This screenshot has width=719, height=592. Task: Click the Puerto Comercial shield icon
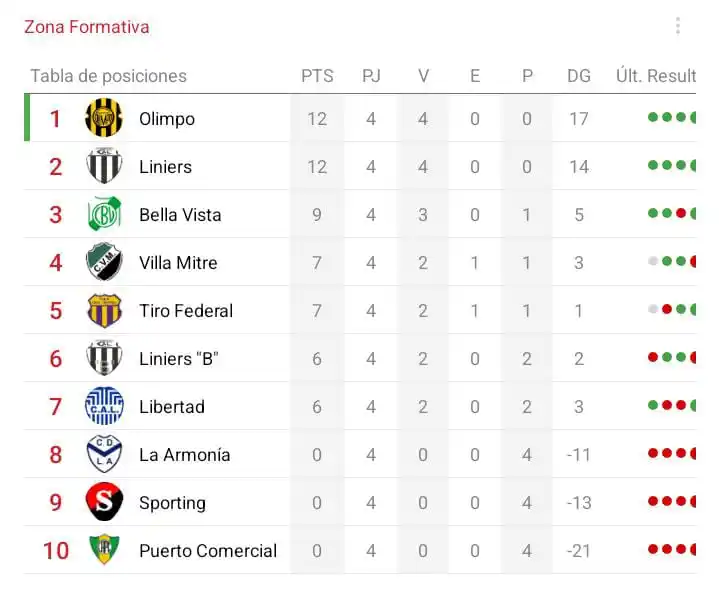104,549
